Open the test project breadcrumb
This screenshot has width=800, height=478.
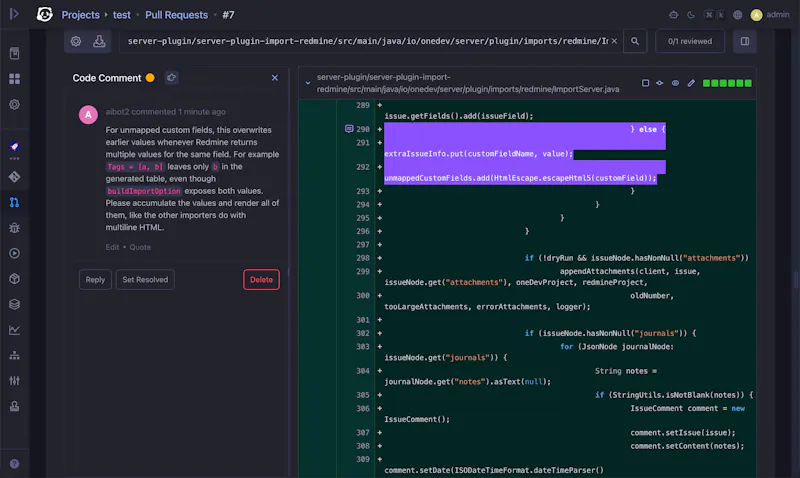(121, 15)
